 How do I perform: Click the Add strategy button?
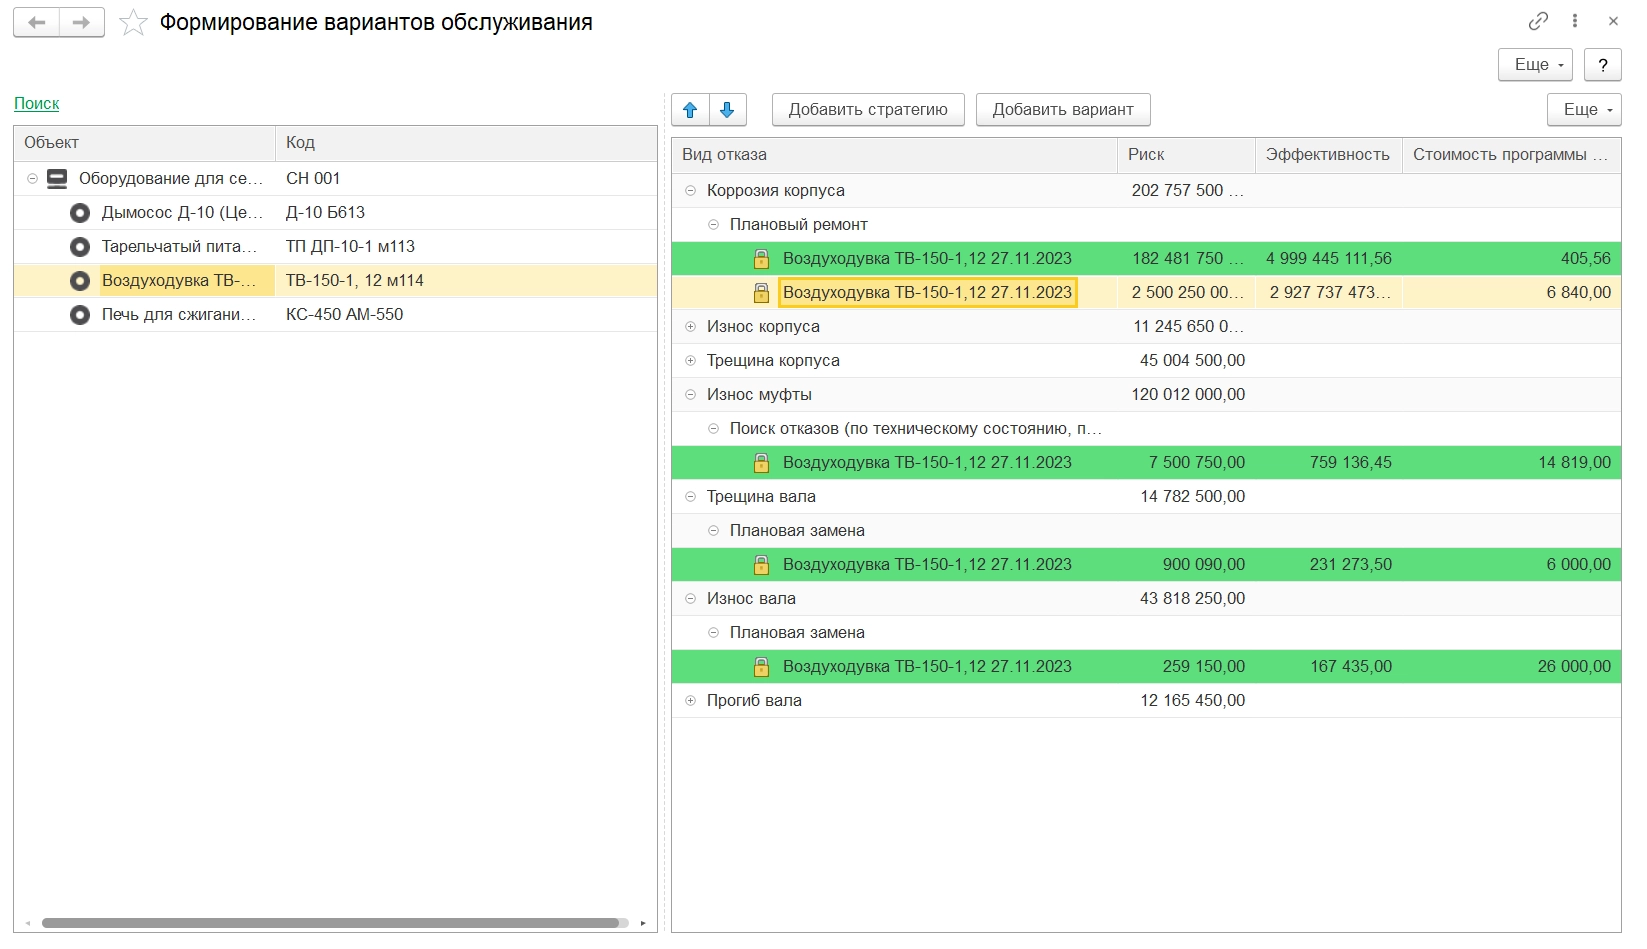click(x=867, y=110)
